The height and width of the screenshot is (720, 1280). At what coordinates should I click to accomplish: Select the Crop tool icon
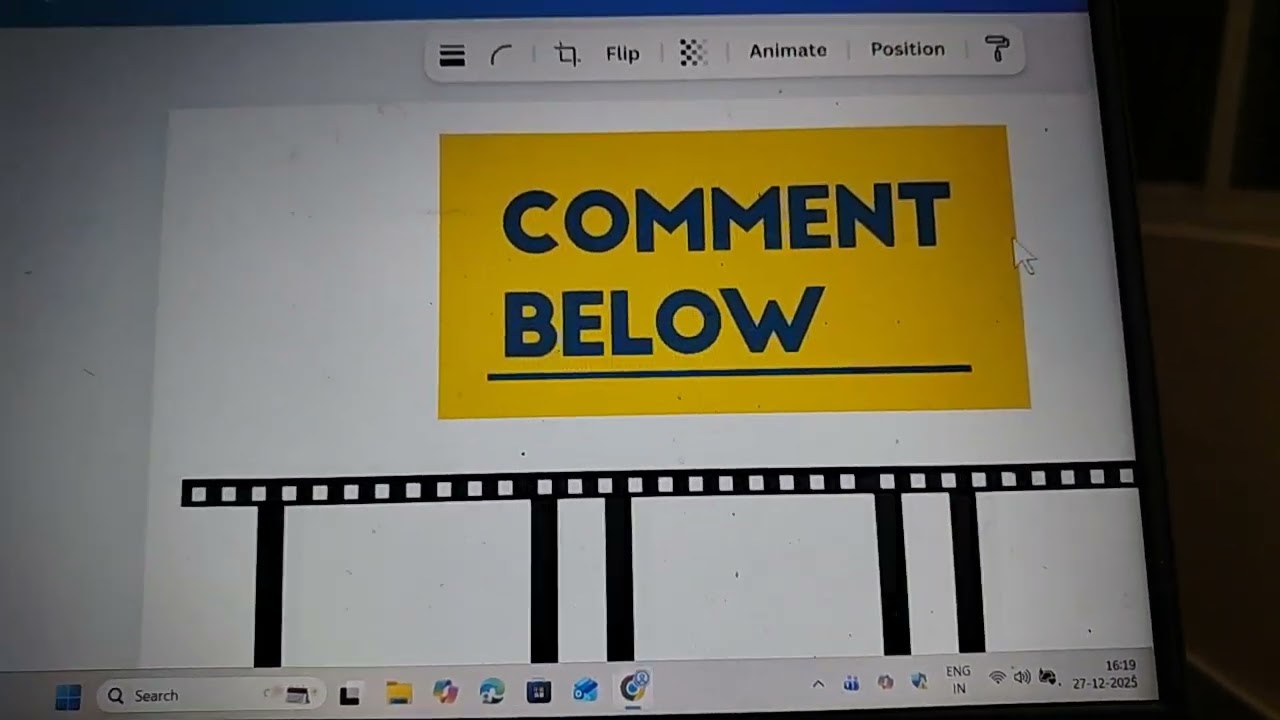pos(567,54)
